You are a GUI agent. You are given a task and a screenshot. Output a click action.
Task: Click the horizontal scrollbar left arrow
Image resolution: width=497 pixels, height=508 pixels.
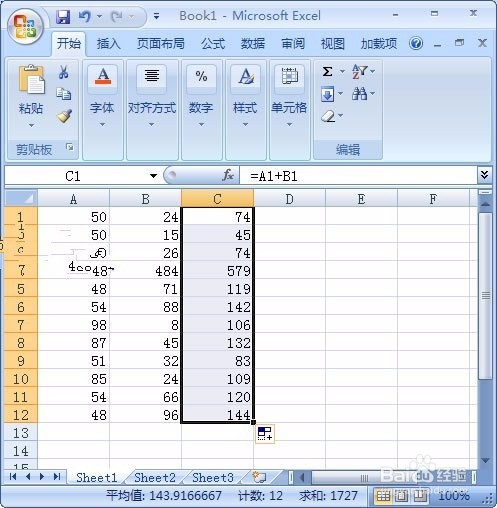(x=302, y=477)
